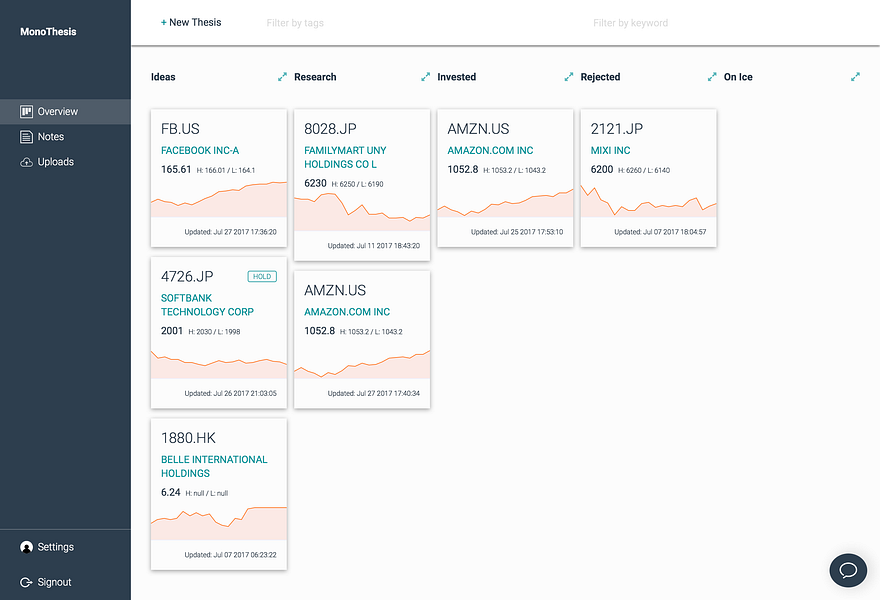Viewport: 880px width, 600px height.
Task: Open the chat bubble widget
Action: [x=848, y=570]
